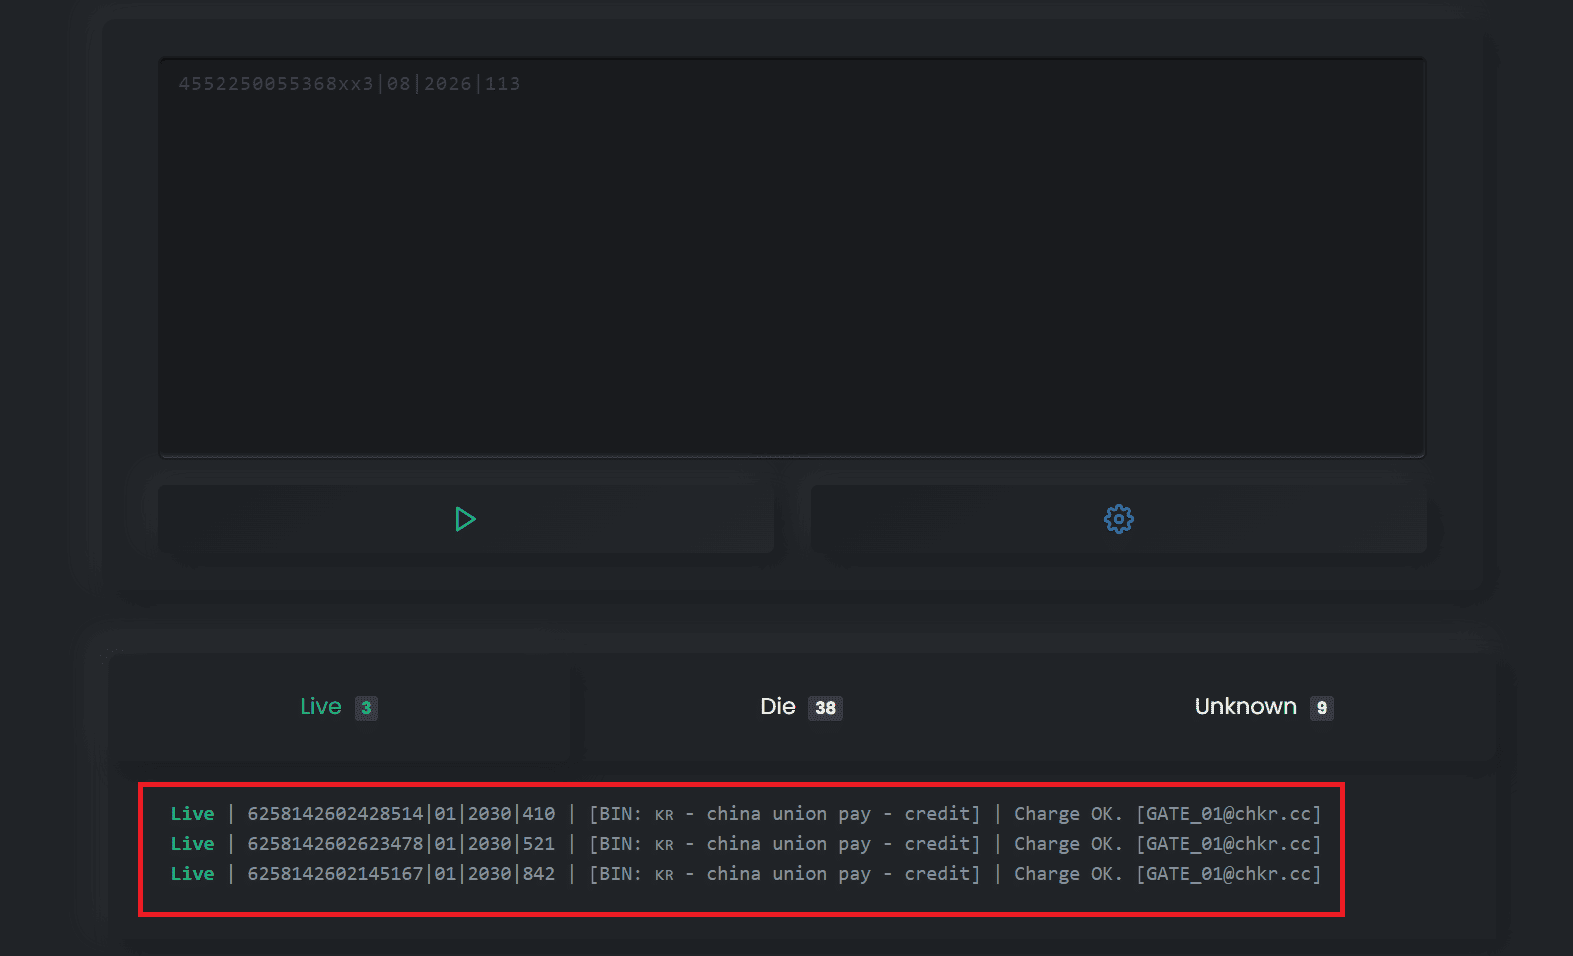1573x956 pixels.
Task: Click the GATE_01@chkr.cc tag in first row
Action: click(1228, 814)
